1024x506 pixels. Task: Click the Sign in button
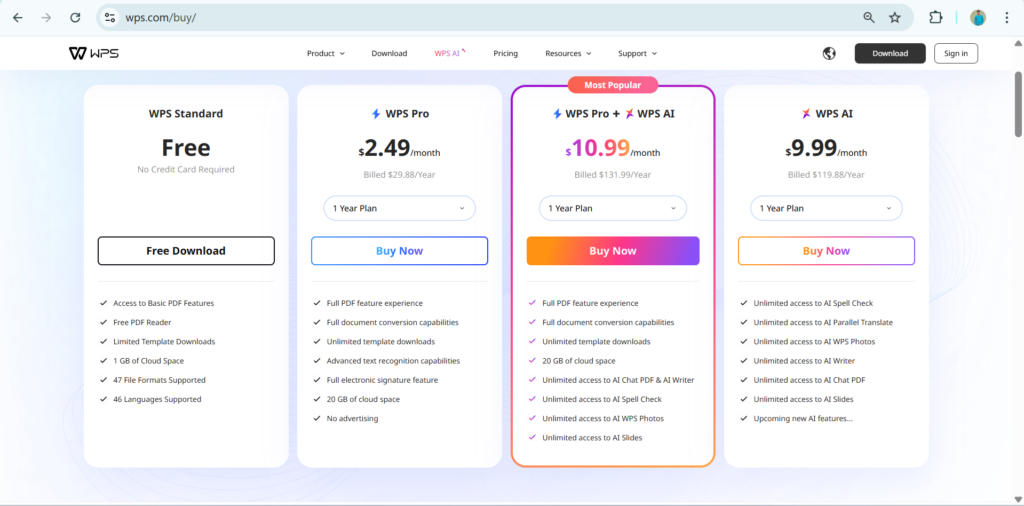click(x=956, y=54)
